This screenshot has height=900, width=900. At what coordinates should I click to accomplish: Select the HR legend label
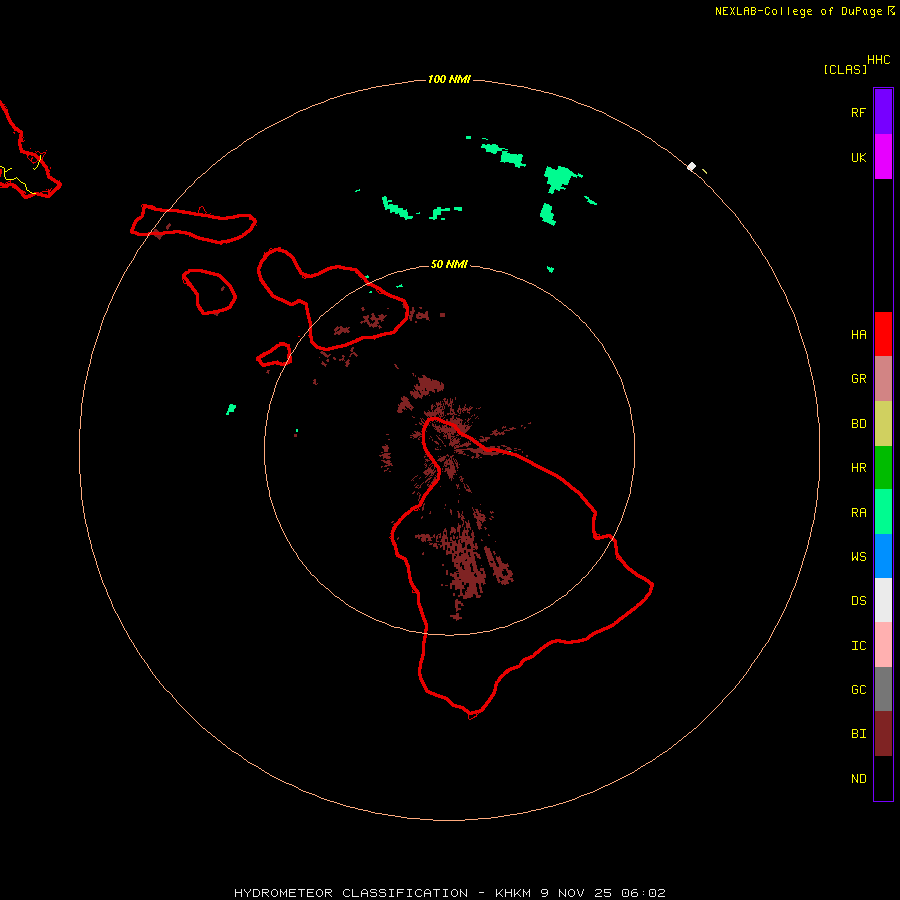(x=858, y=468)
